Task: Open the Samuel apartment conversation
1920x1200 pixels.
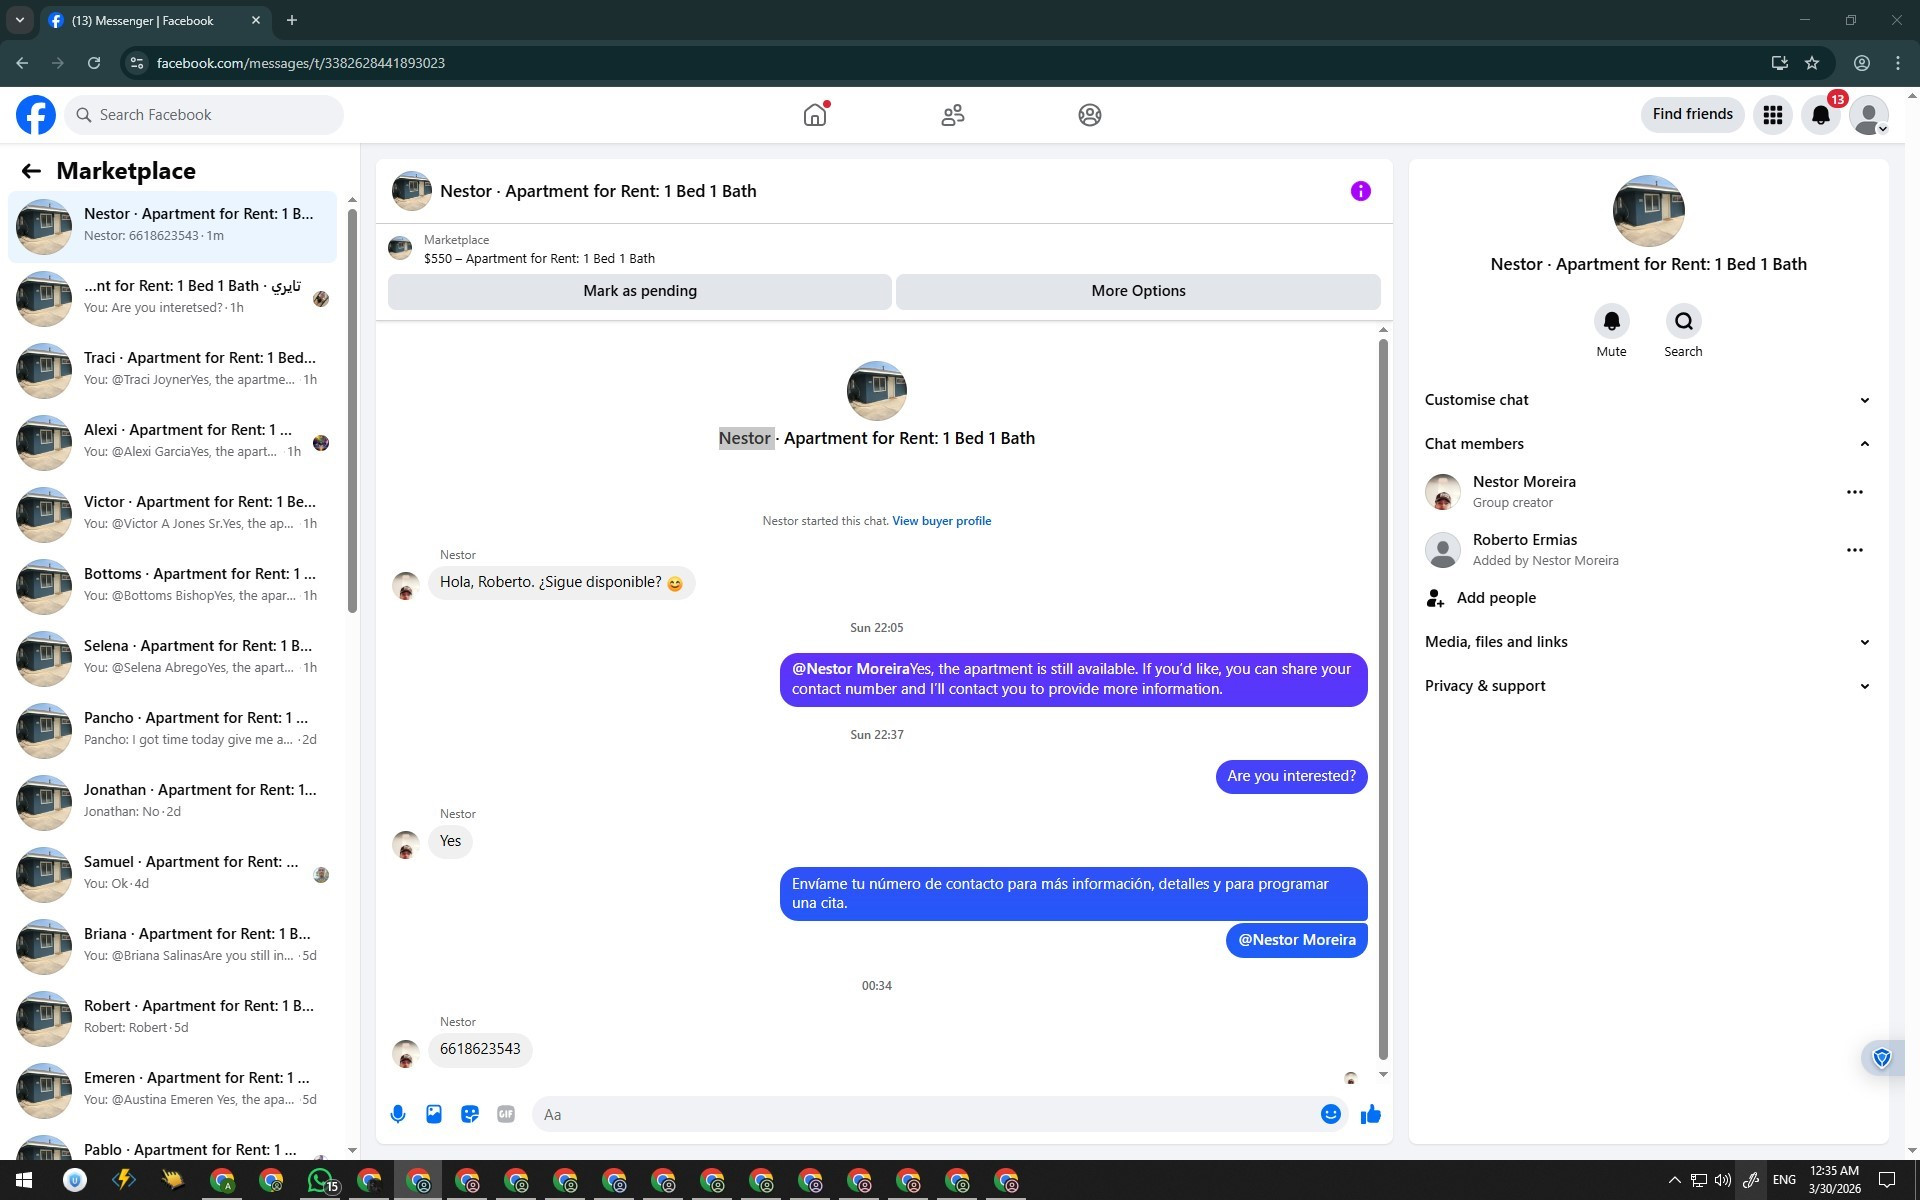Action: coord(172,873)
